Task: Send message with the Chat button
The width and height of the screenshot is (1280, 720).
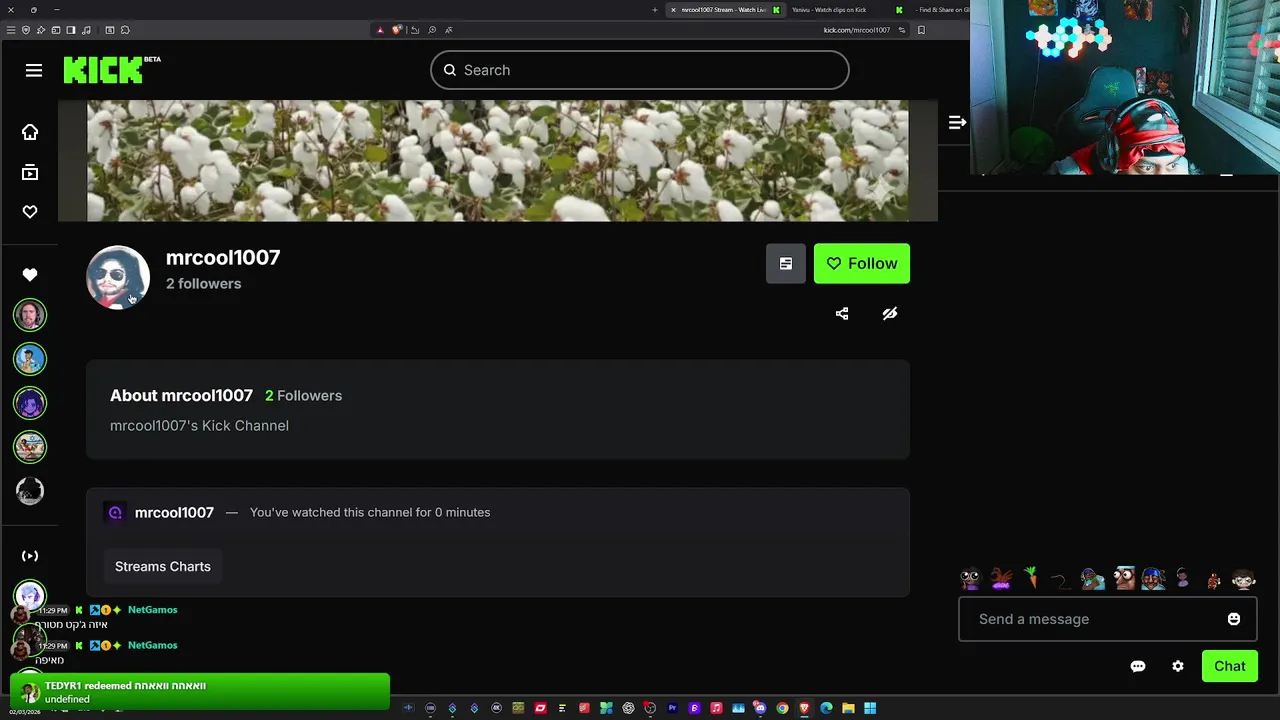Action: click(x=1230, y=666)
